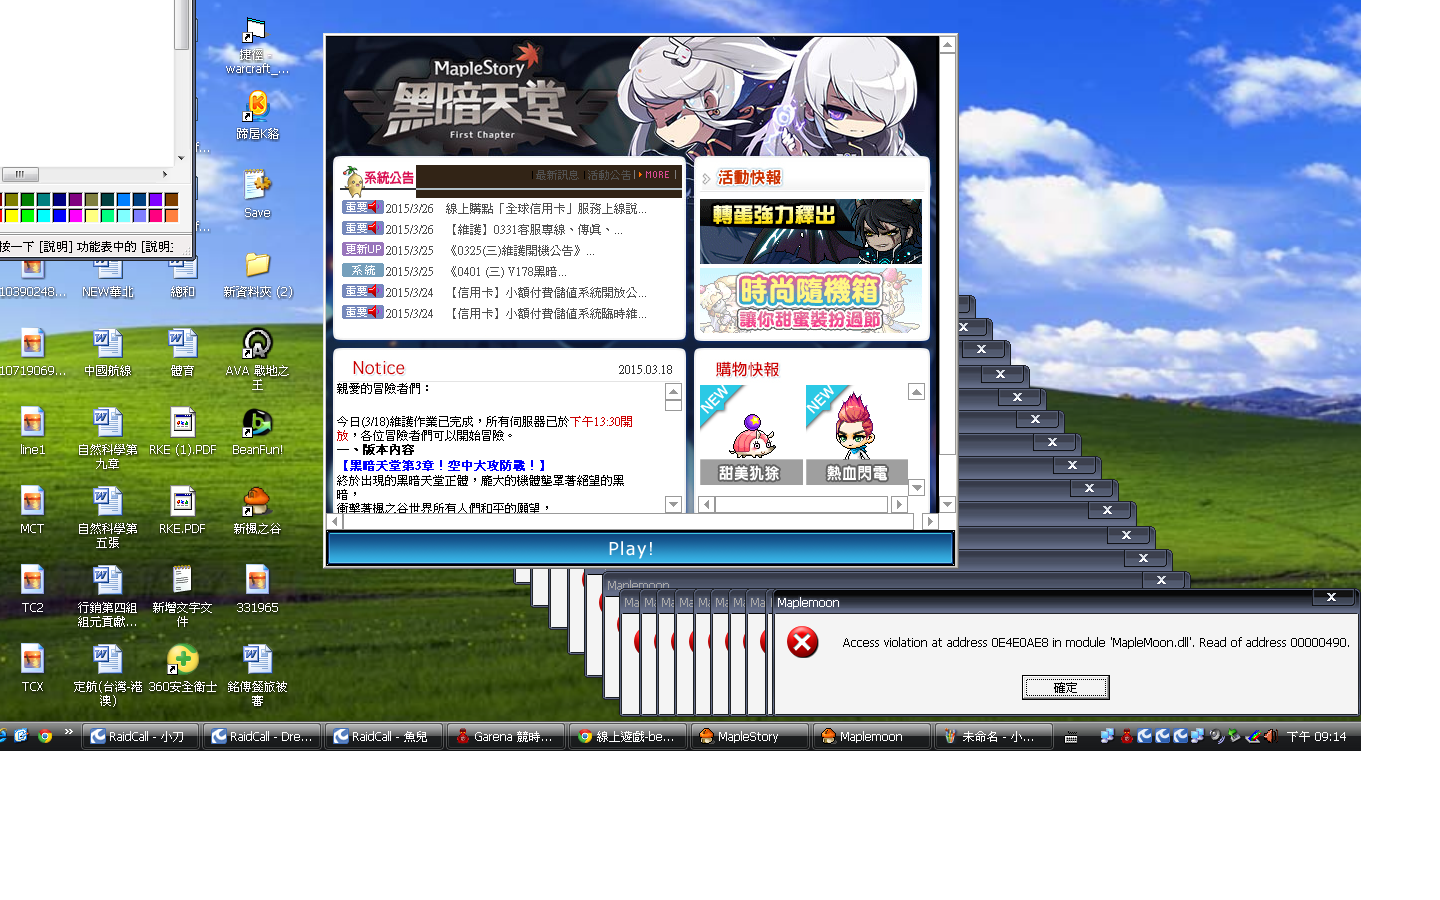Pick the brown color swatch in Paint
Screen dimensions: 1440x900
tap(171, 200)
